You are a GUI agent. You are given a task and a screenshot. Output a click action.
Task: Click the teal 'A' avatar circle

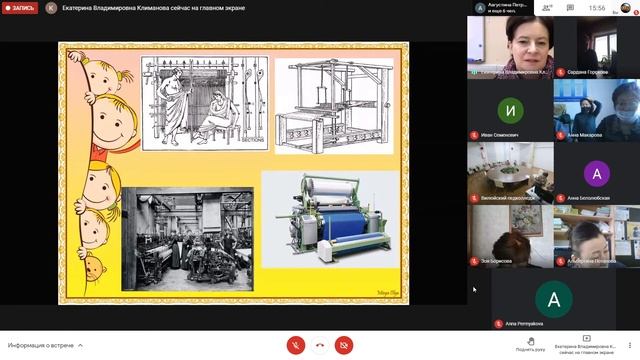coord(554,299)
